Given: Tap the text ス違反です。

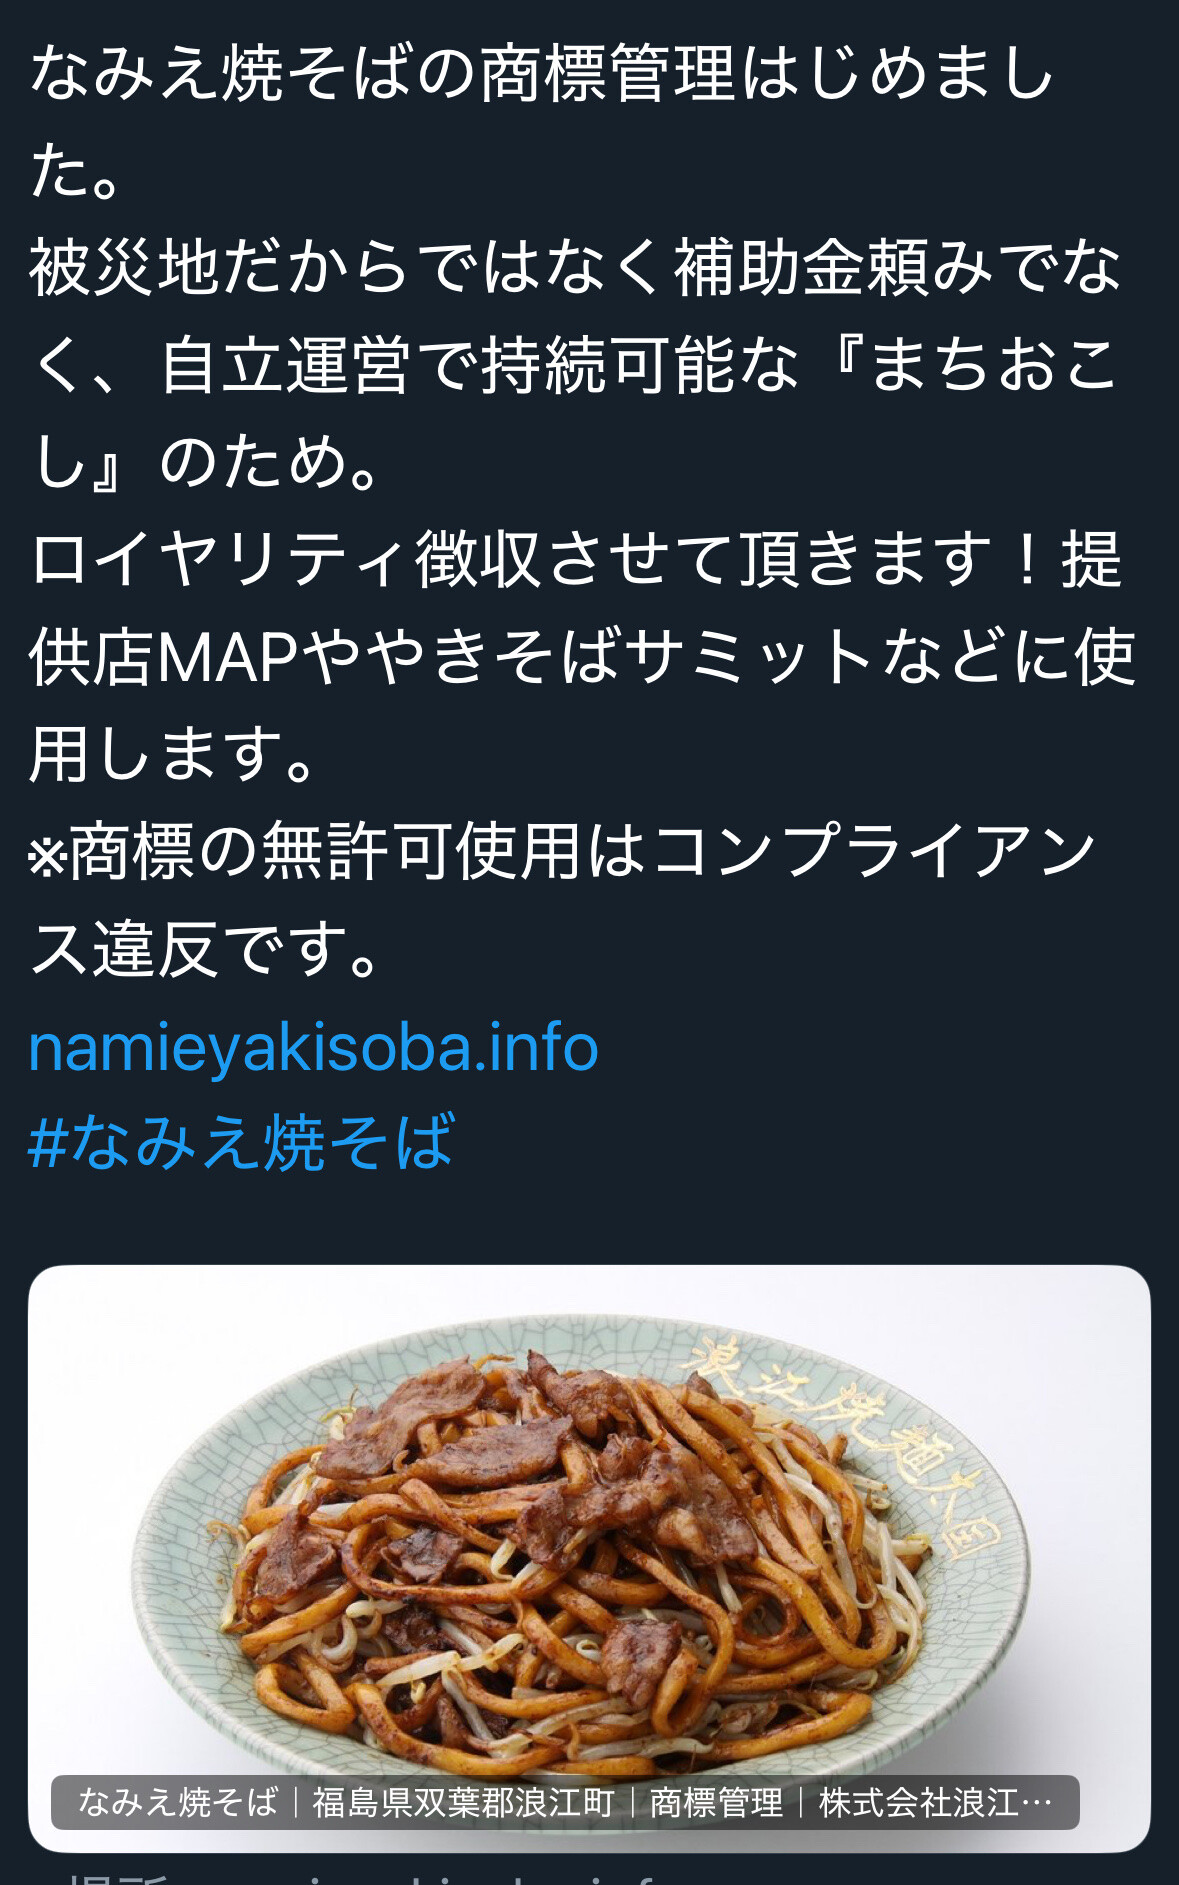Looking at the screenshot, I should pyautogui.click(x=205, y=949).
